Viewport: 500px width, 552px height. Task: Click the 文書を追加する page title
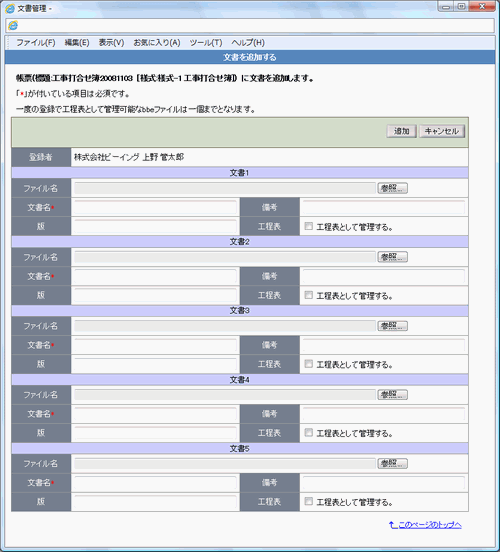pyautogui.click(x=250, y=57)
